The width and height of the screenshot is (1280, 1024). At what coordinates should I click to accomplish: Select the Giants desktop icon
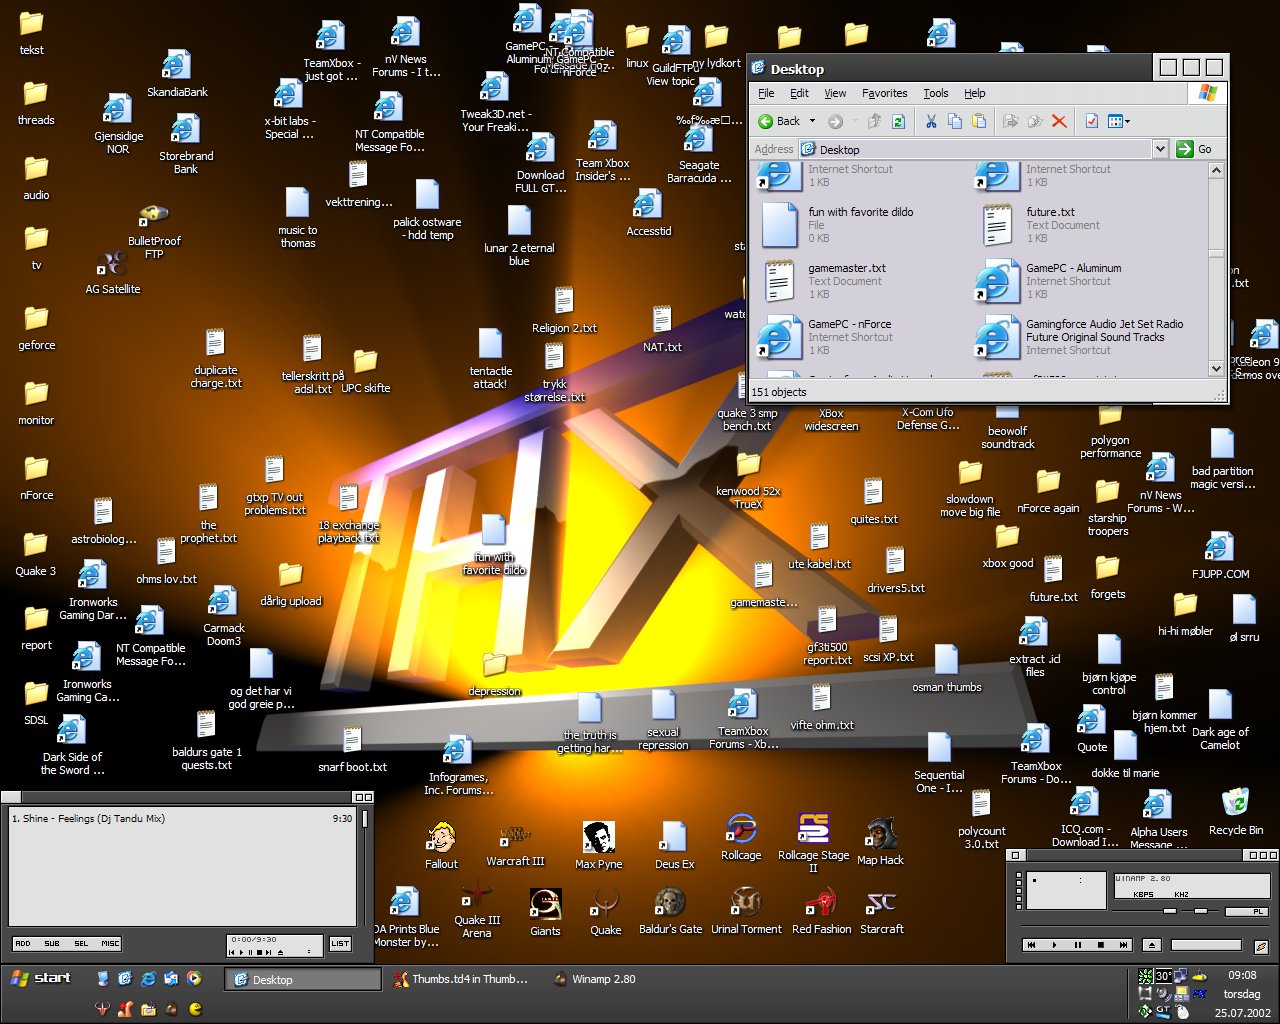coord(545,913)
